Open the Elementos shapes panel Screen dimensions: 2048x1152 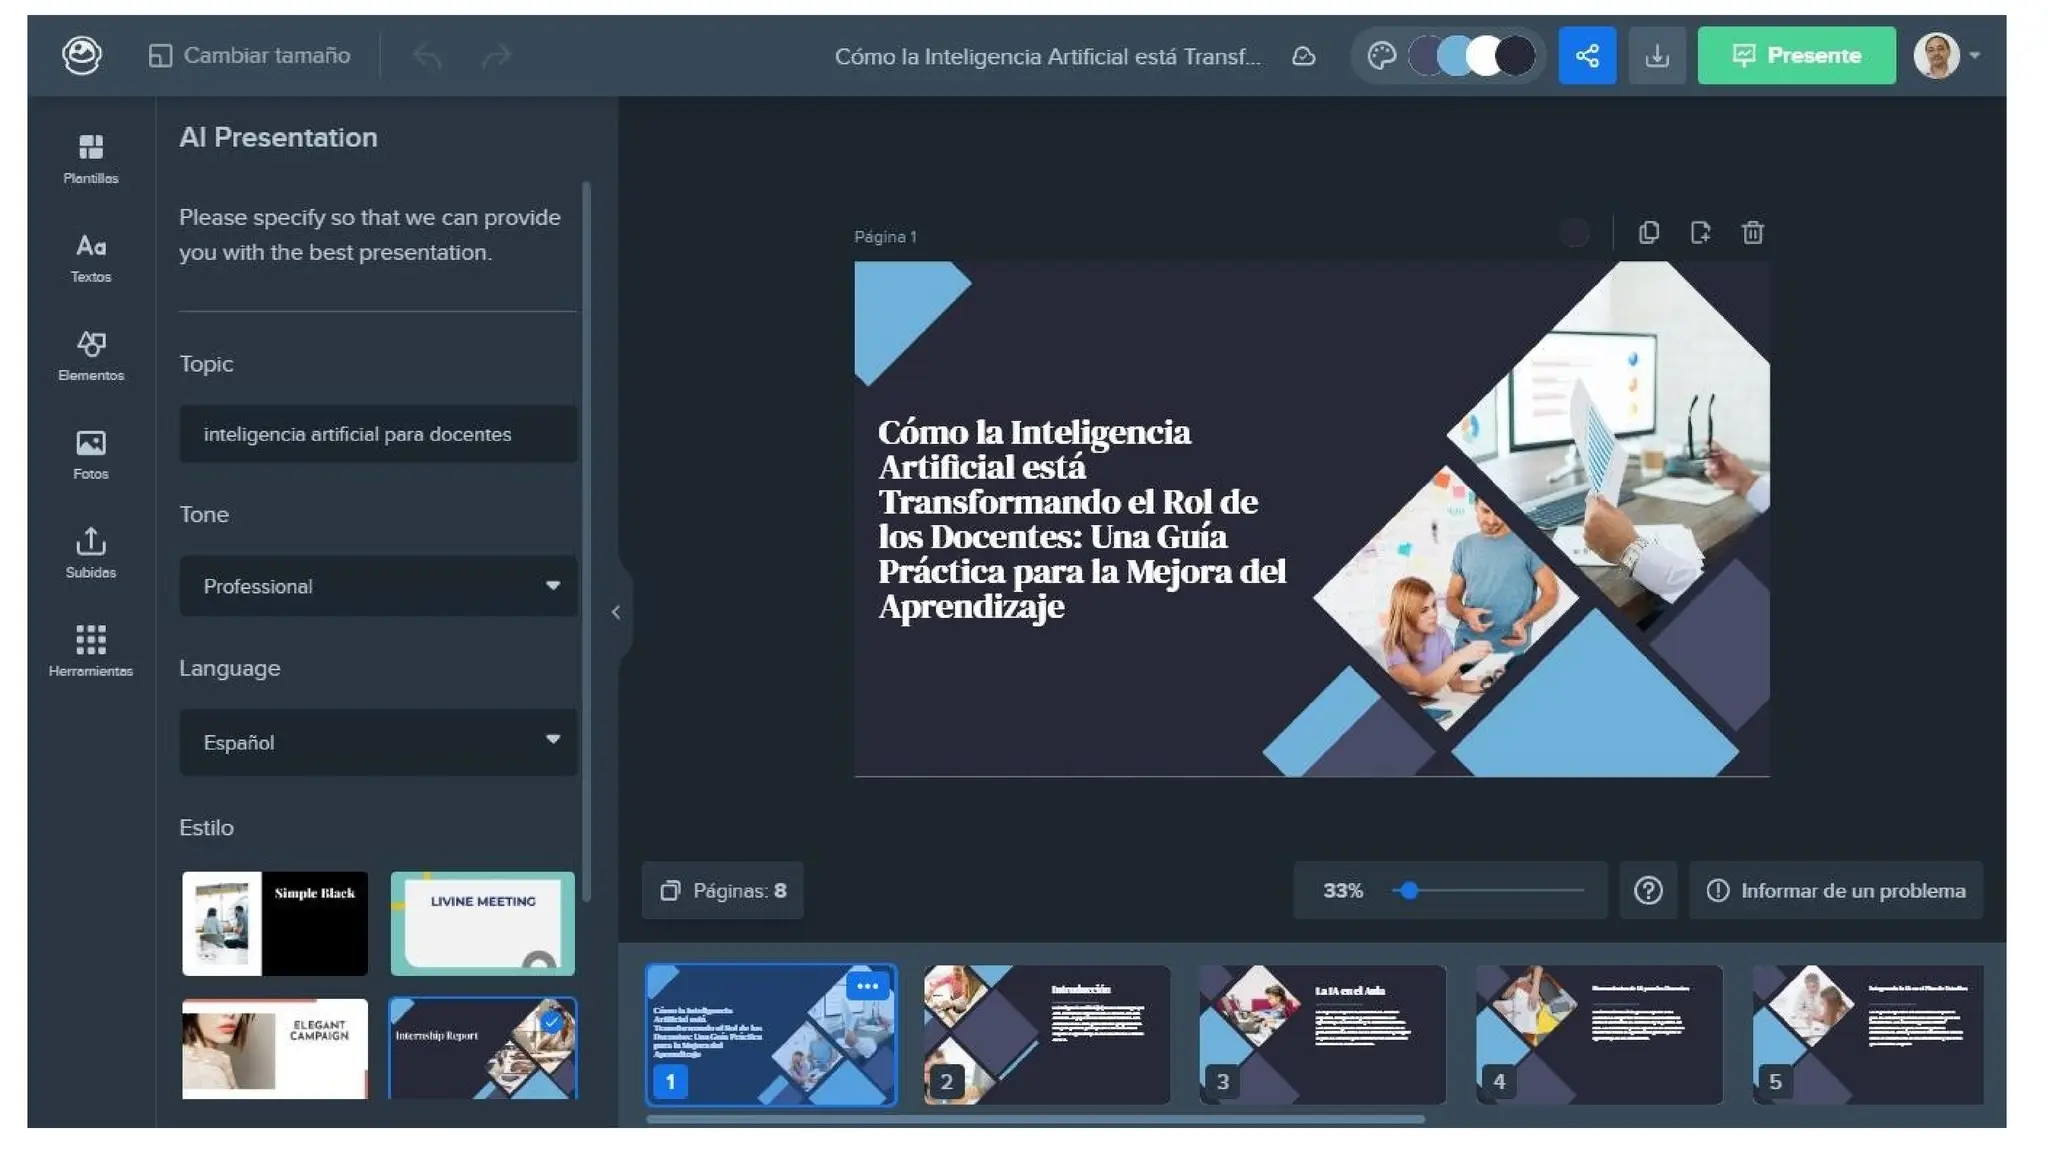tap(91, 355)
